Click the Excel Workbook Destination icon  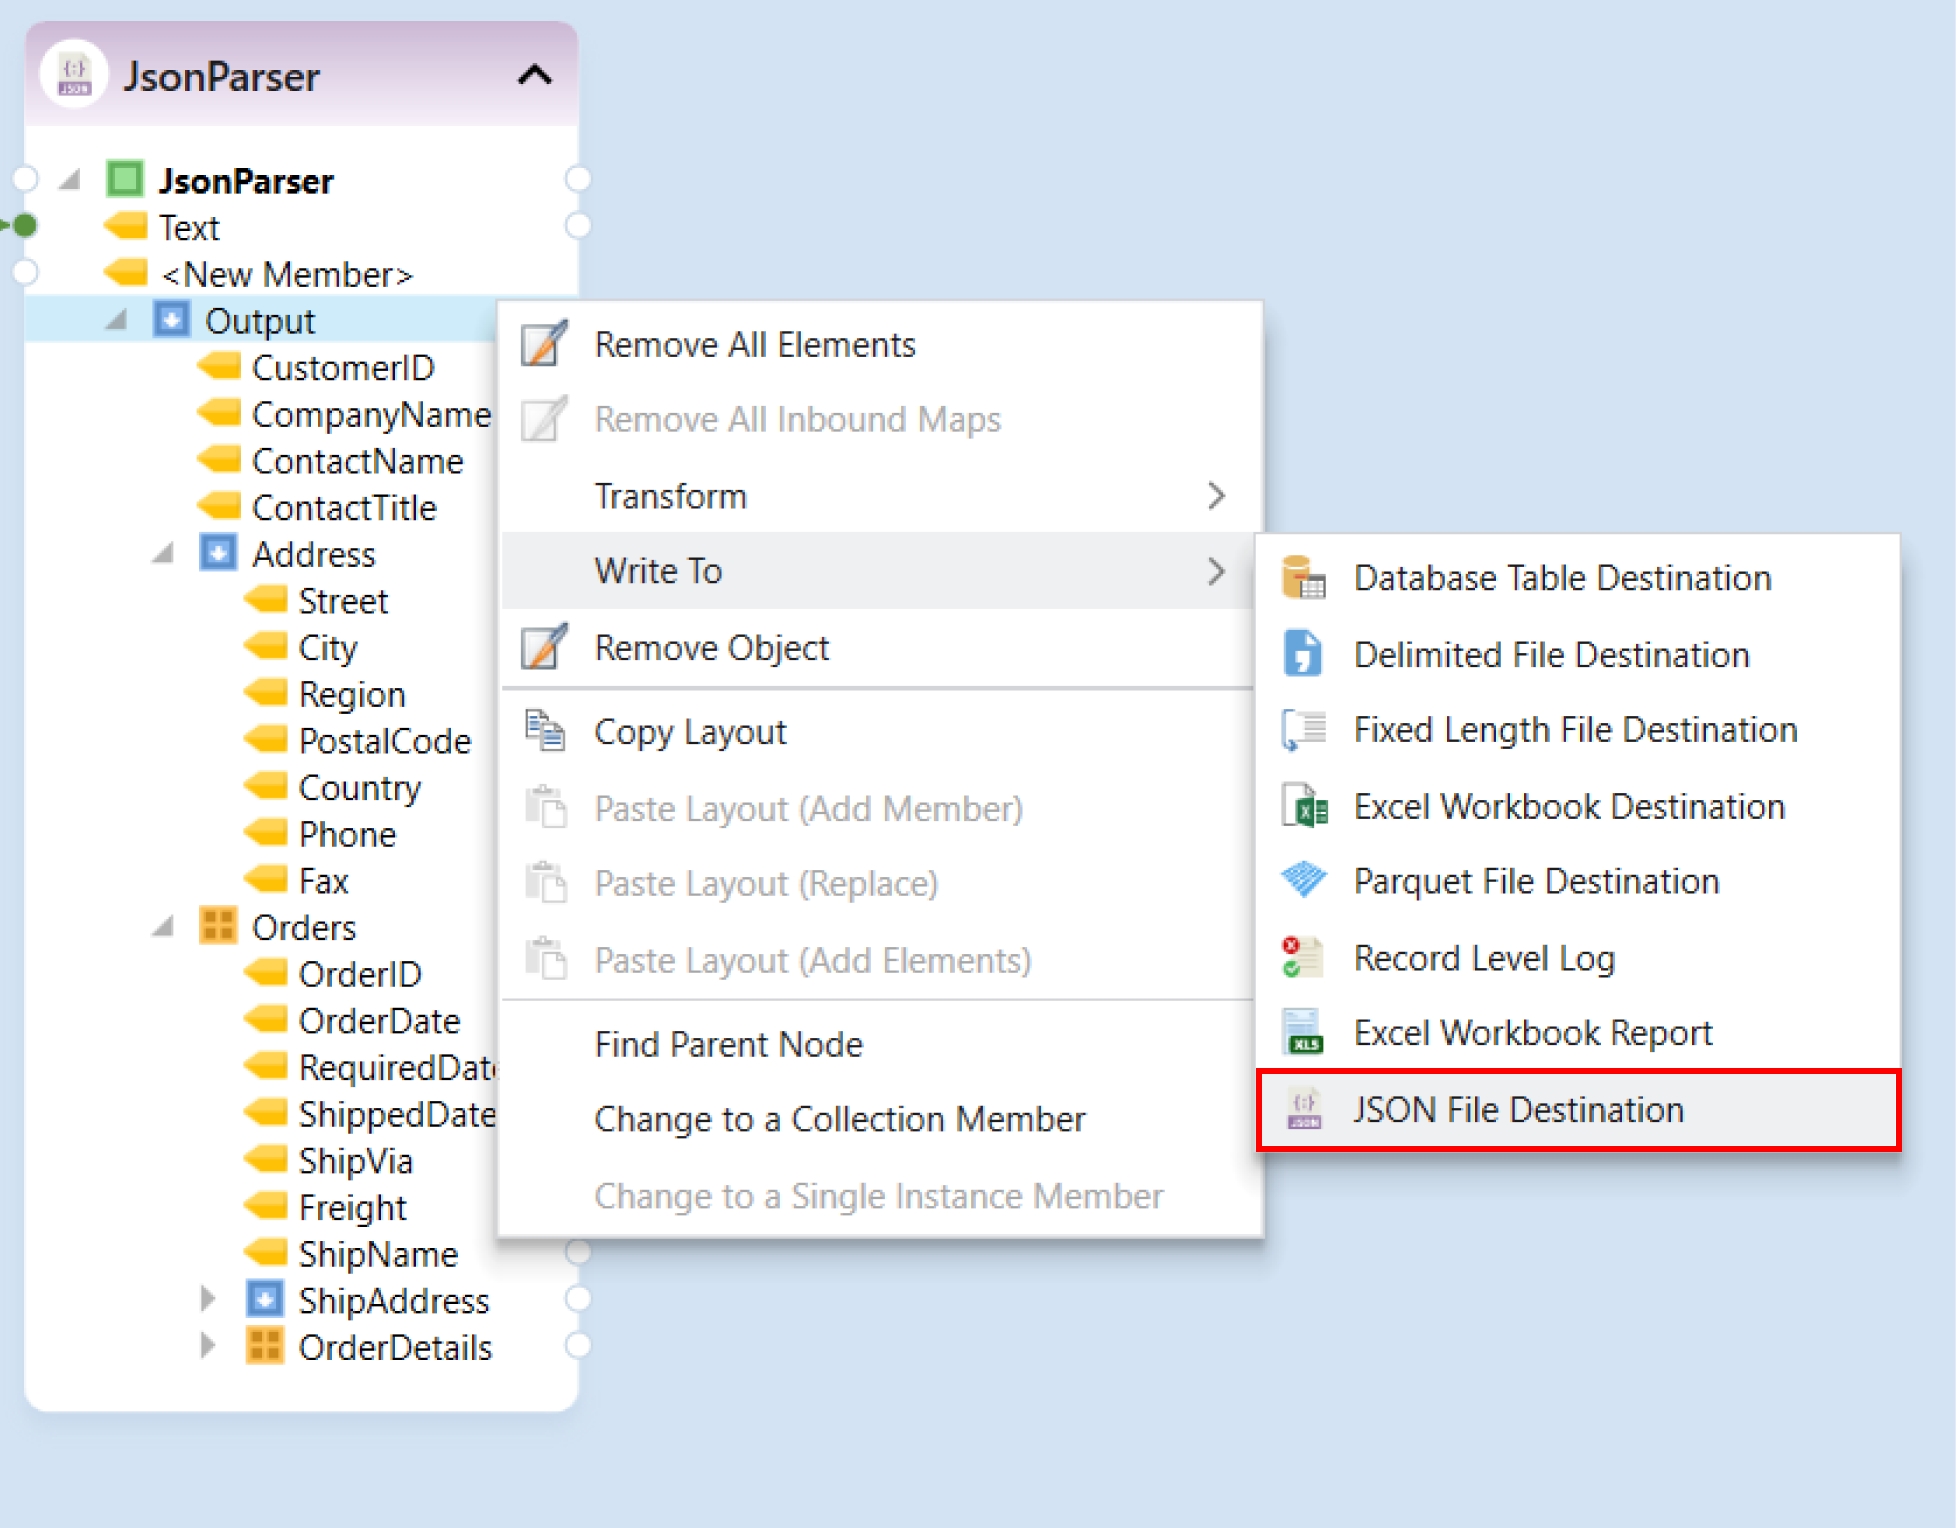click(1304, 806)
